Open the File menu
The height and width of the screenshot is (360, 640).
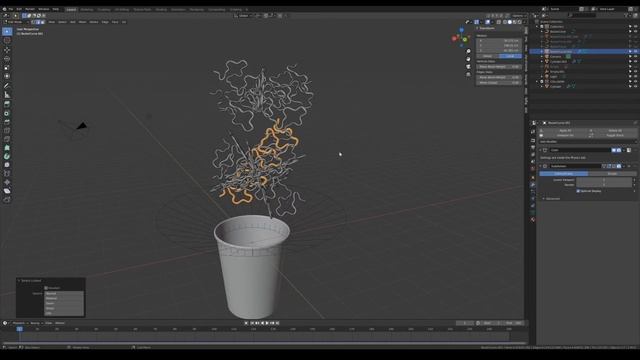tap(11, 9)
